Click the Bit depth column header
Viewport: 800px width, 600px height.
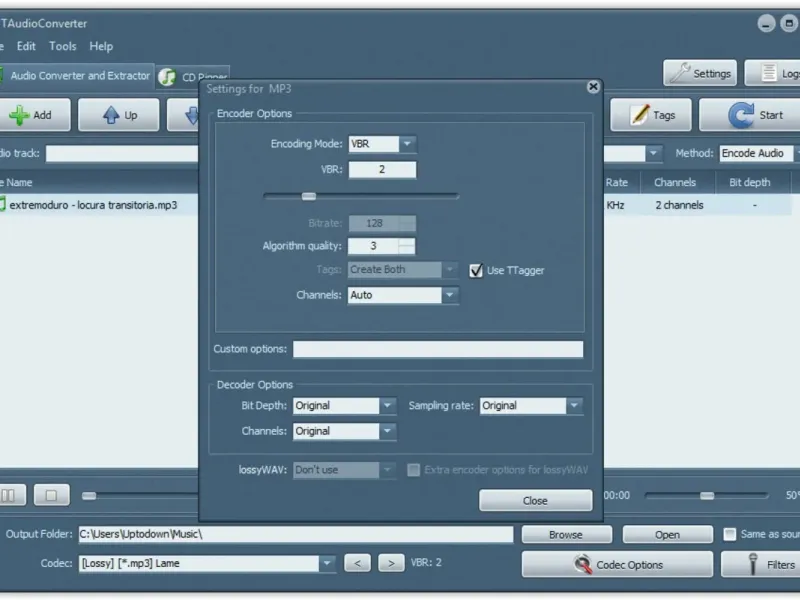(749, 183)
